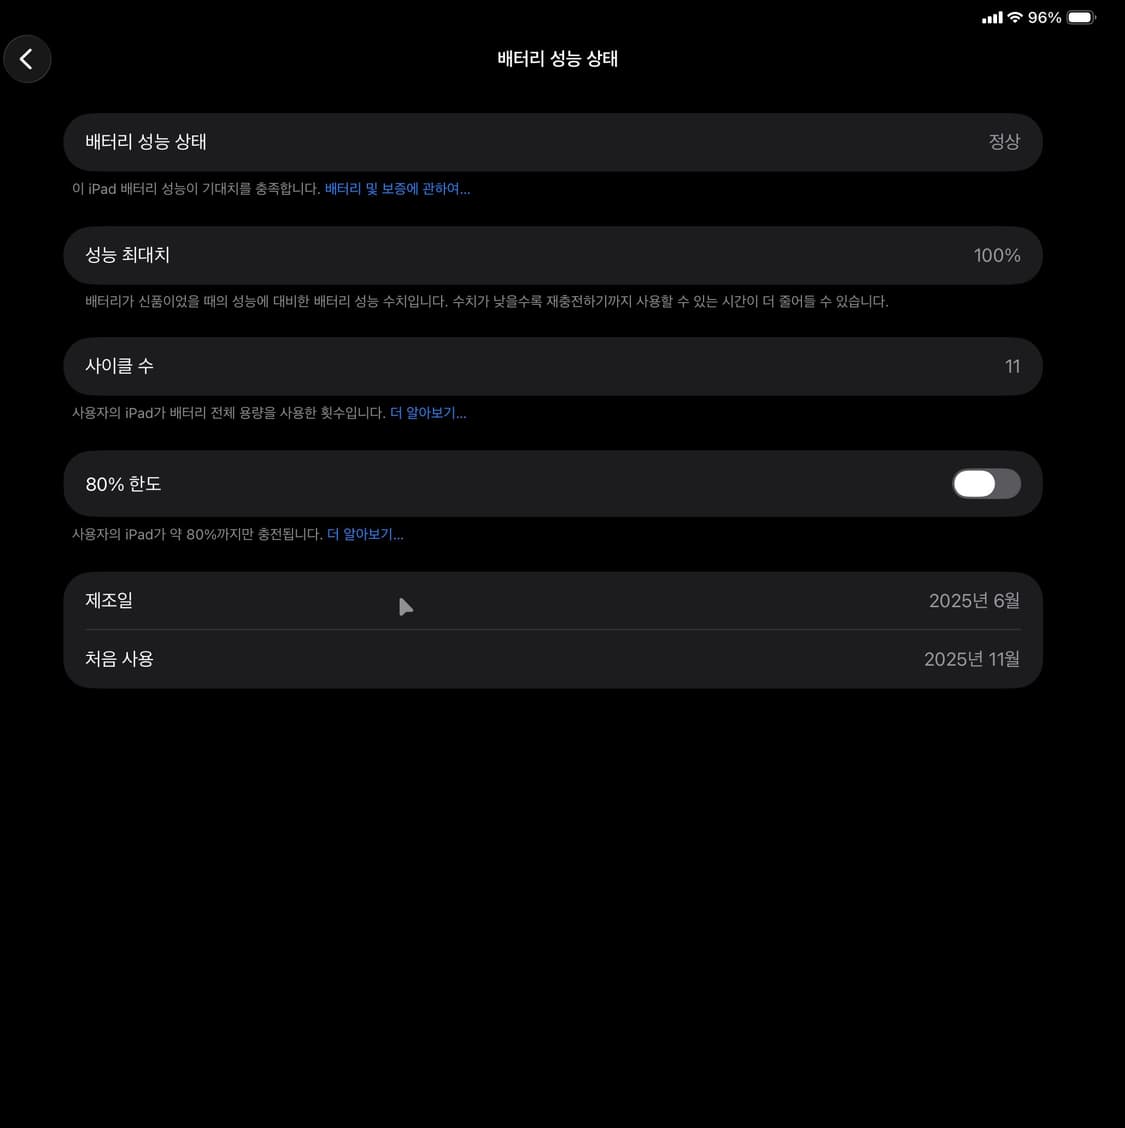This screenshot has height=1128, width=1125.
Task: Click the 정상 status value
Action: [x=1004, y=142]
